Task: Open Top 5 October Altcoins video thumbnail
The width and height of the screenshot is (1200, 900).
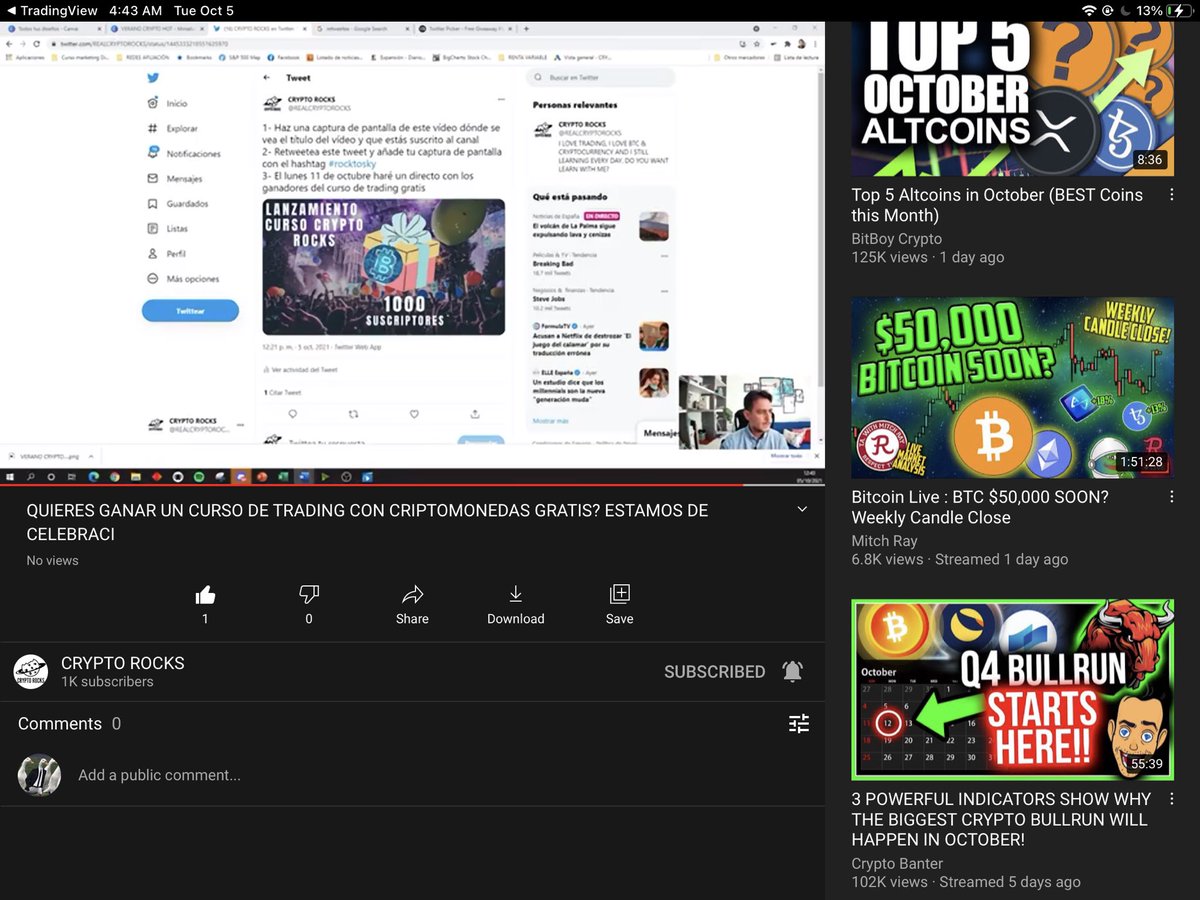Action: point(1012,98)
